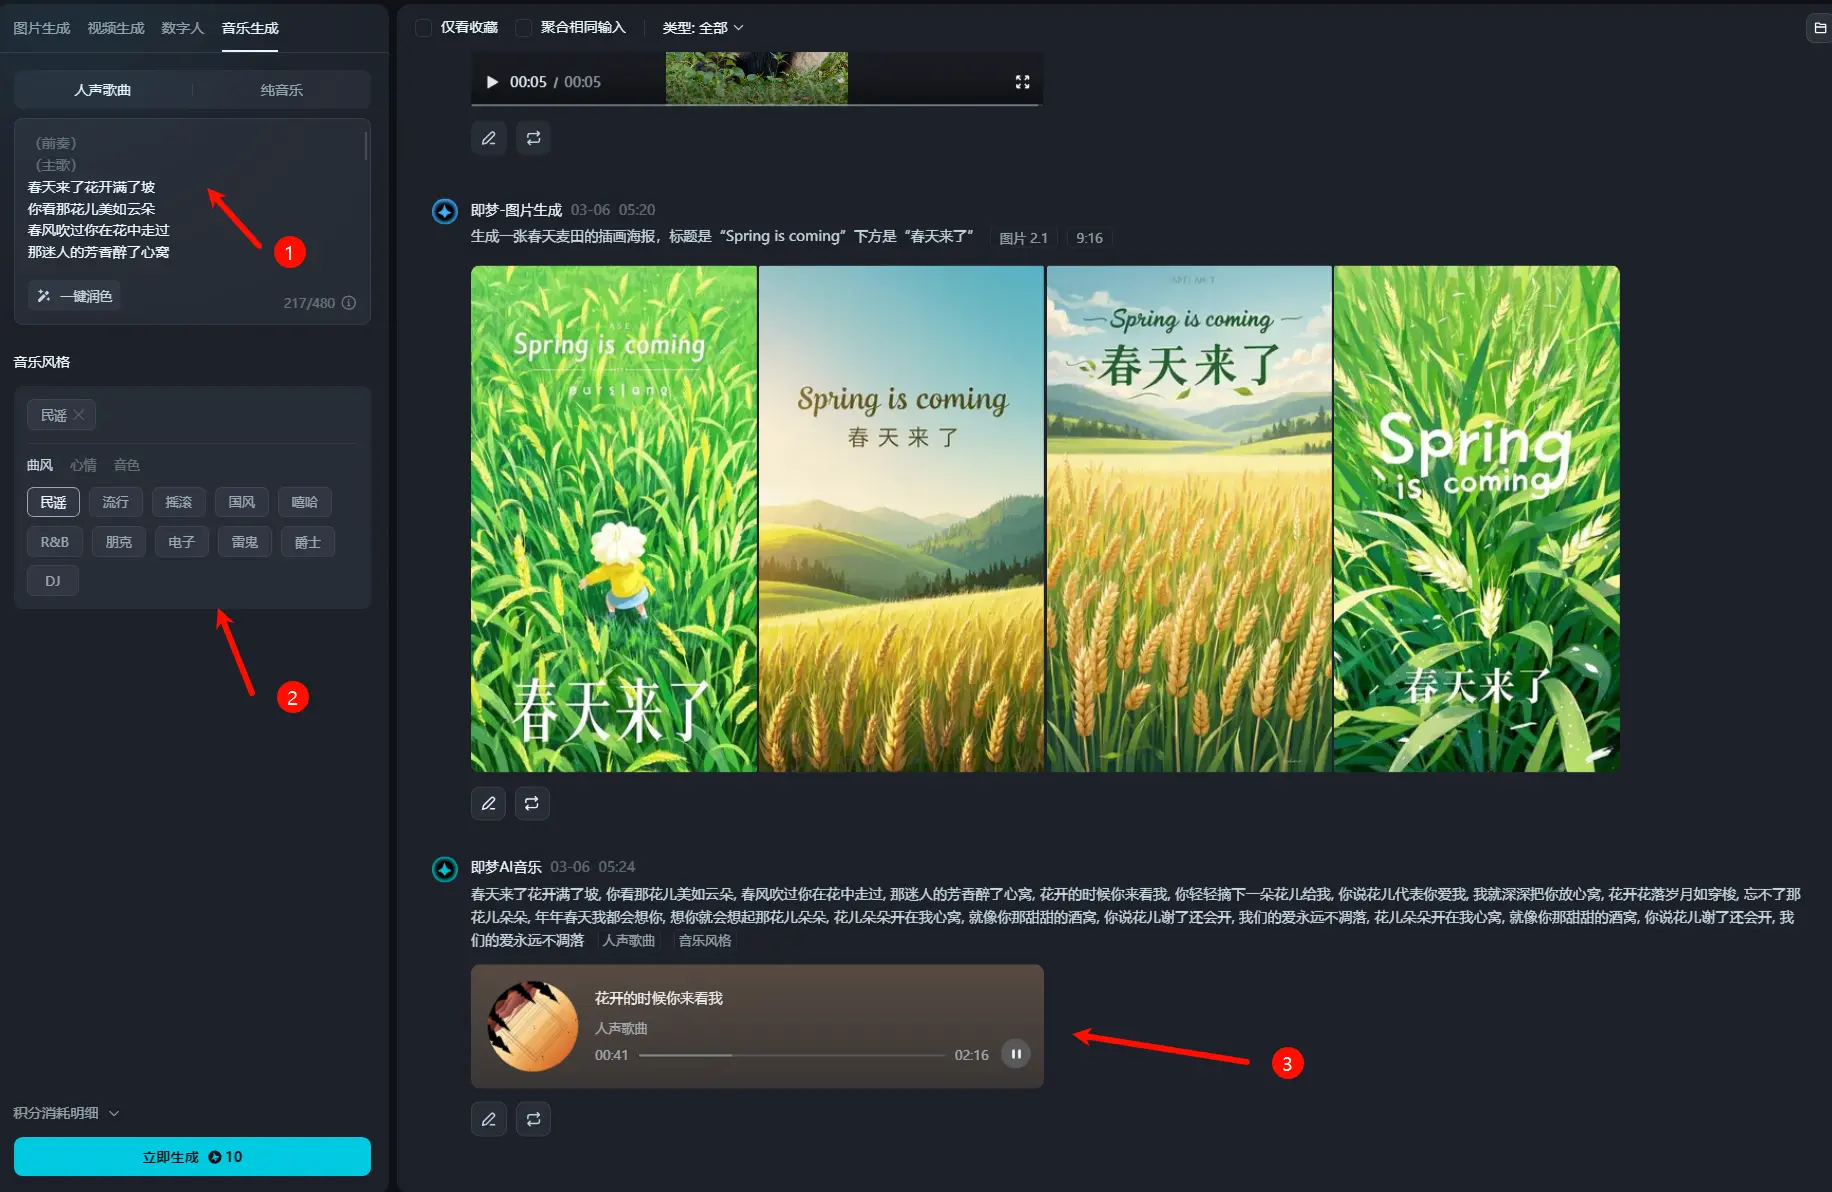Screen dimensions: 1832x1192
Task: Enable the 仅看收藏 checkbox
Action: (424, 28)
